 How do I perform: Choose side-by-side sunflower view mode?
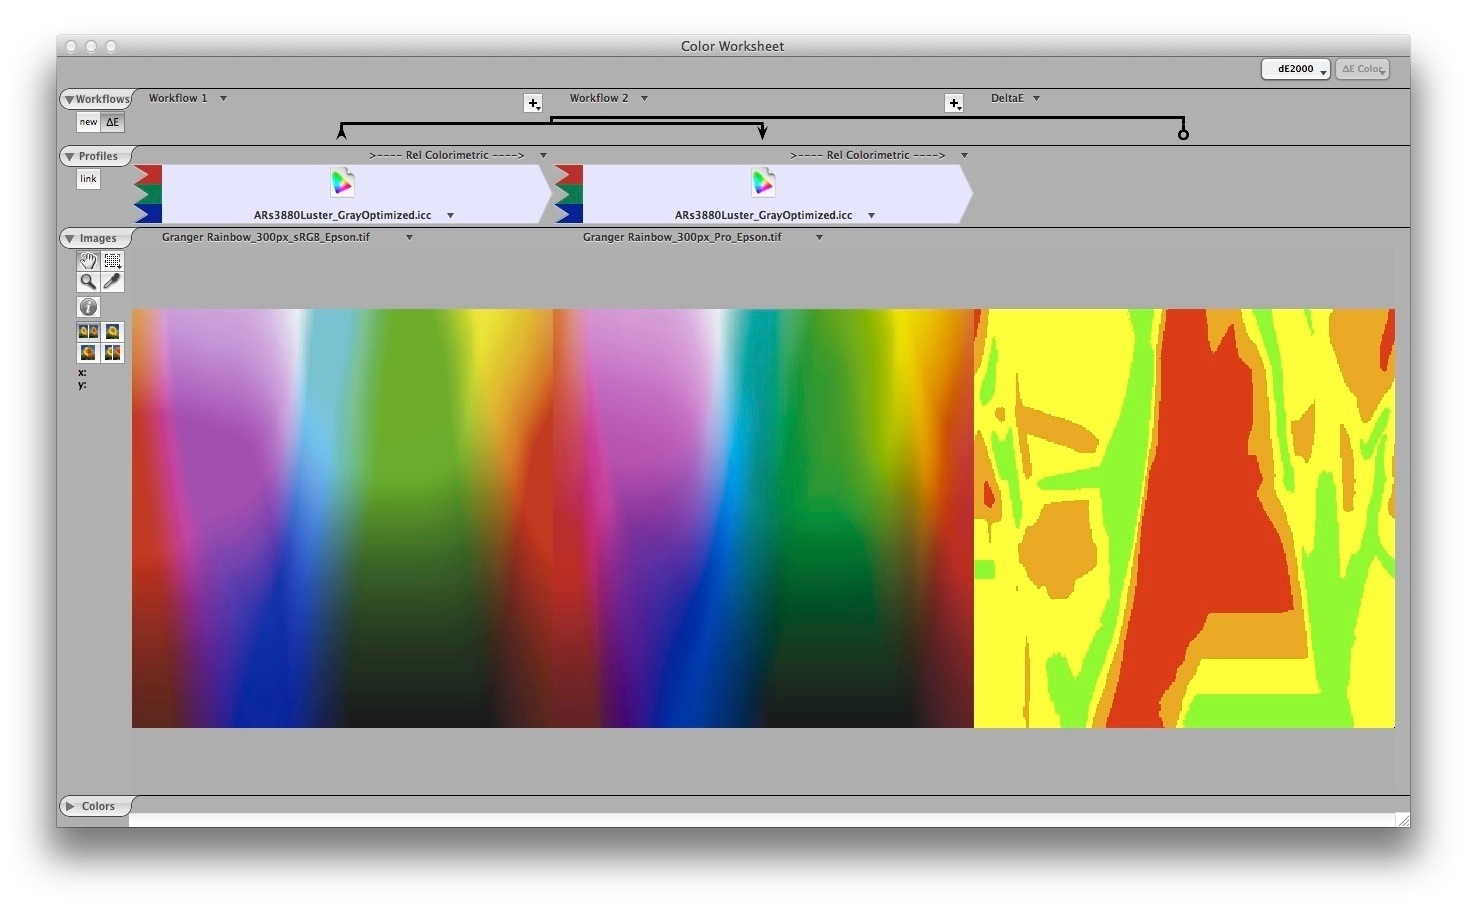tap(88, 331)
